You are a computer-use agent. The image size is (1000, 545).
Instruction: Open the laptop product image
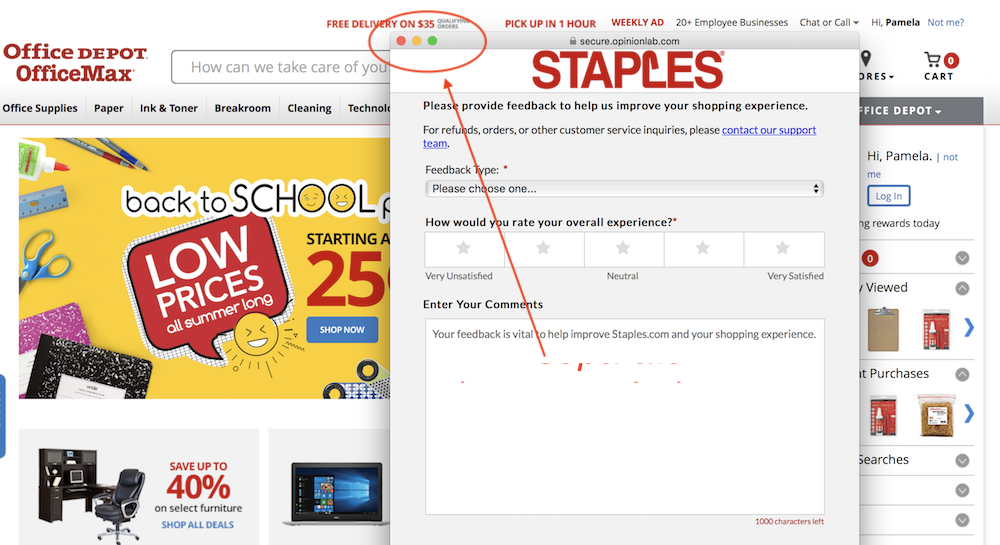[335, 494]
